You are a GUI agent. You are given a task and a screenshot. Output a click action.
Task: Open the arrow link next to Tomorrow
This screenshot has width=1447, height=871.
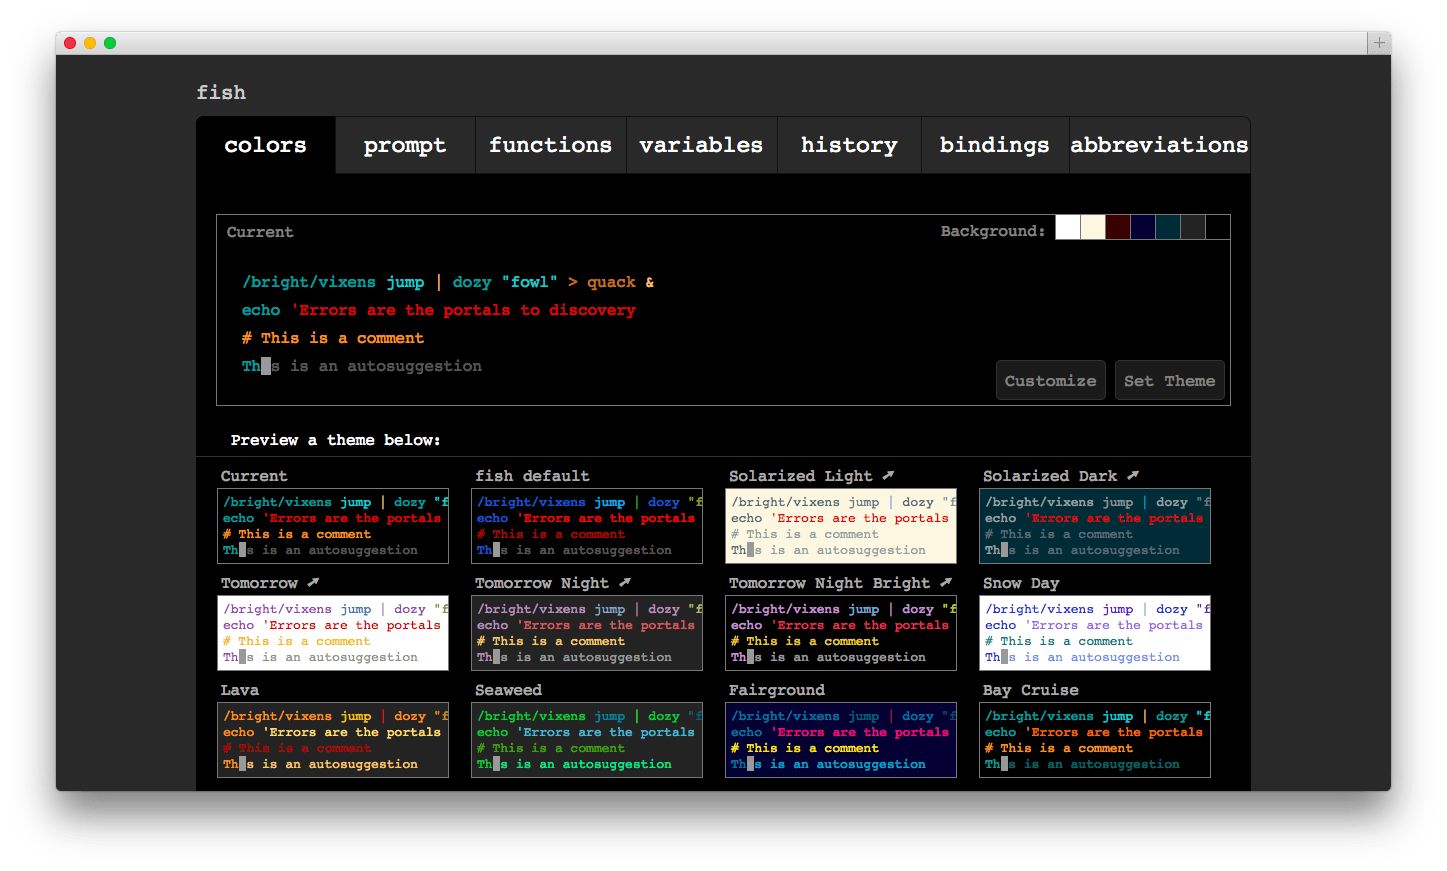pyautogui.click(x=313, y=582)
